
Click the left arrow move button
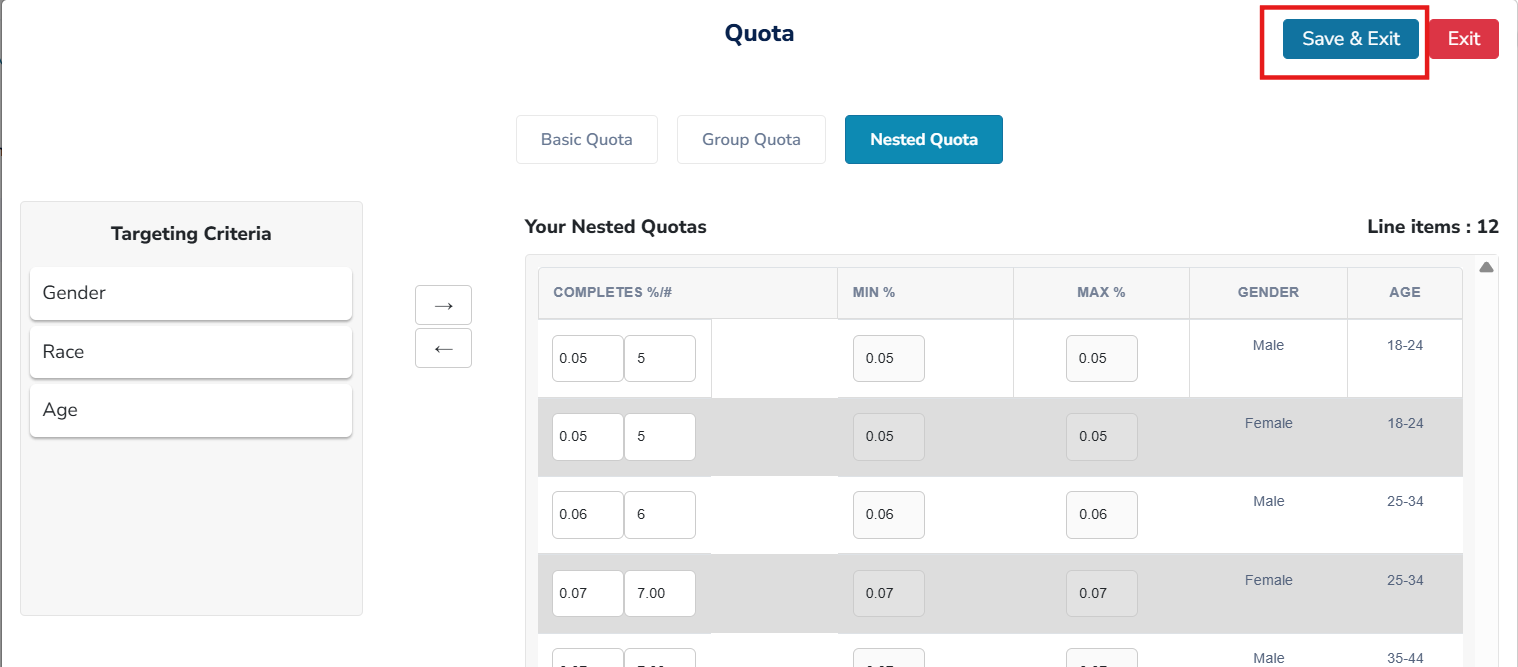click(x=443, y=348)
